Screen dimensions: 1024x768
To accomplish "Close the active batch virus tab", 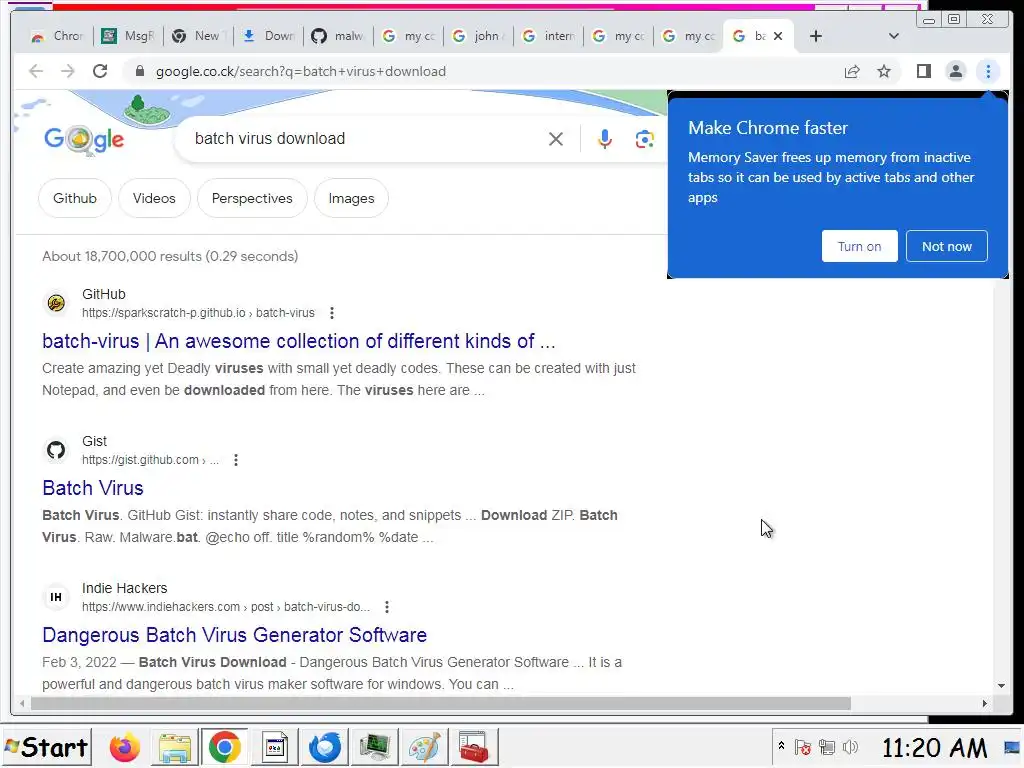I will click(x=778, y=36).
